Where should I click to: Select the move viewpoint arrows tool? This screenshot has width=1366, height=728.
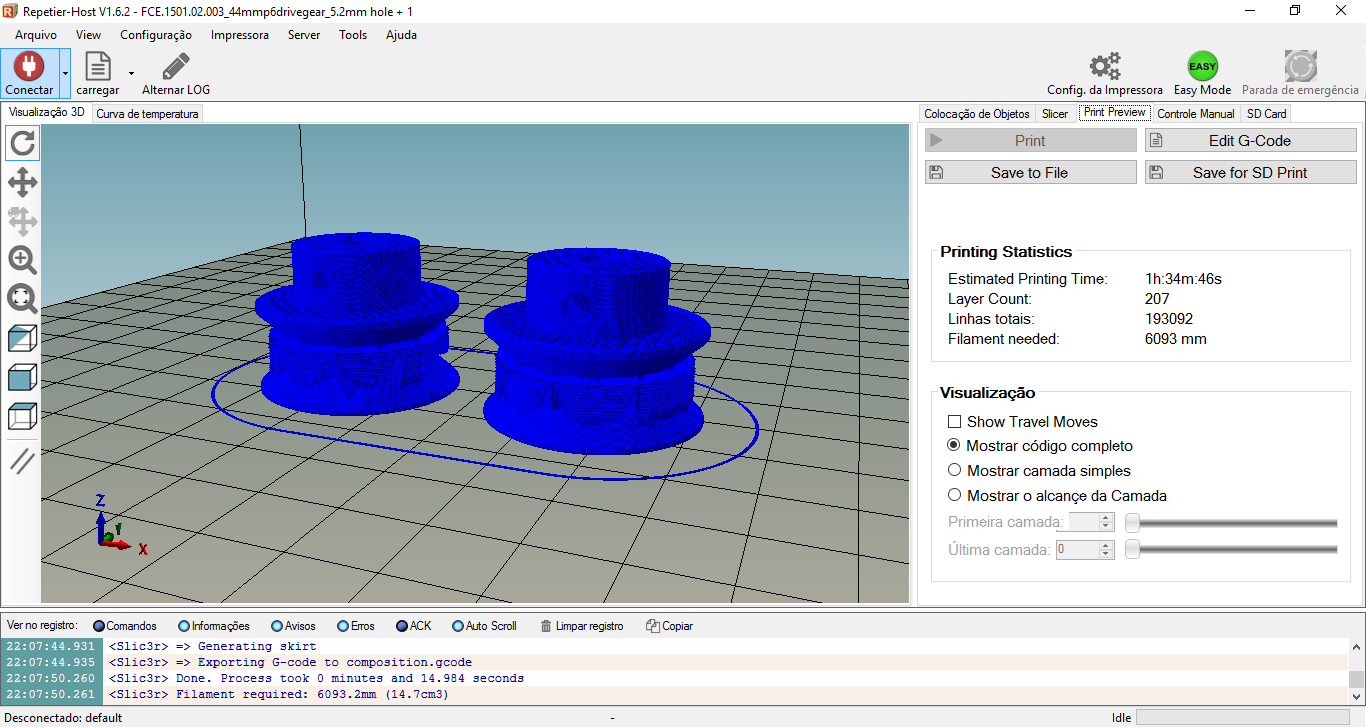click(x=22, y=183)
